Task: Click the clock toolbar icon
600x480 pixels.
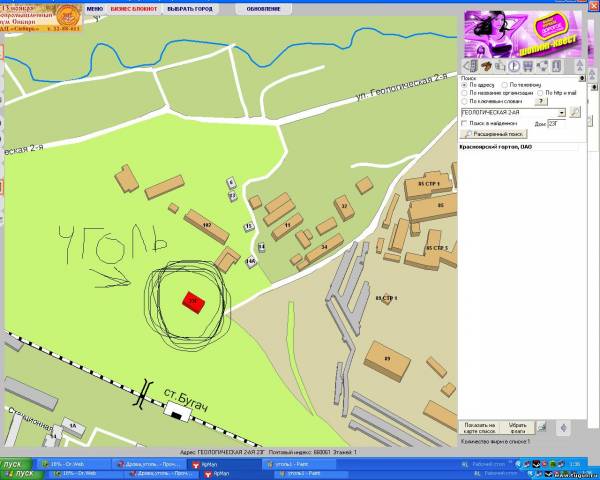Action: 514,66
